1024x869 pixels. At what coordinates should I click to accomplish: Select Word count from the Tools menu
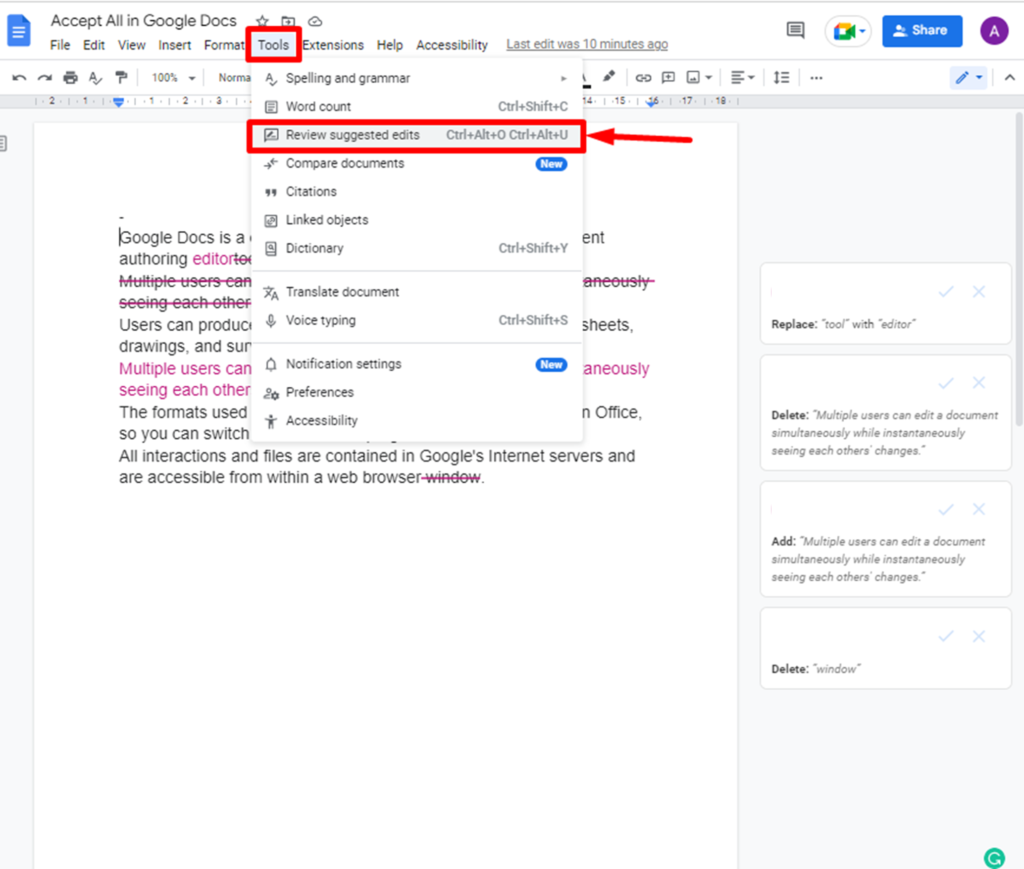point(416,106)
